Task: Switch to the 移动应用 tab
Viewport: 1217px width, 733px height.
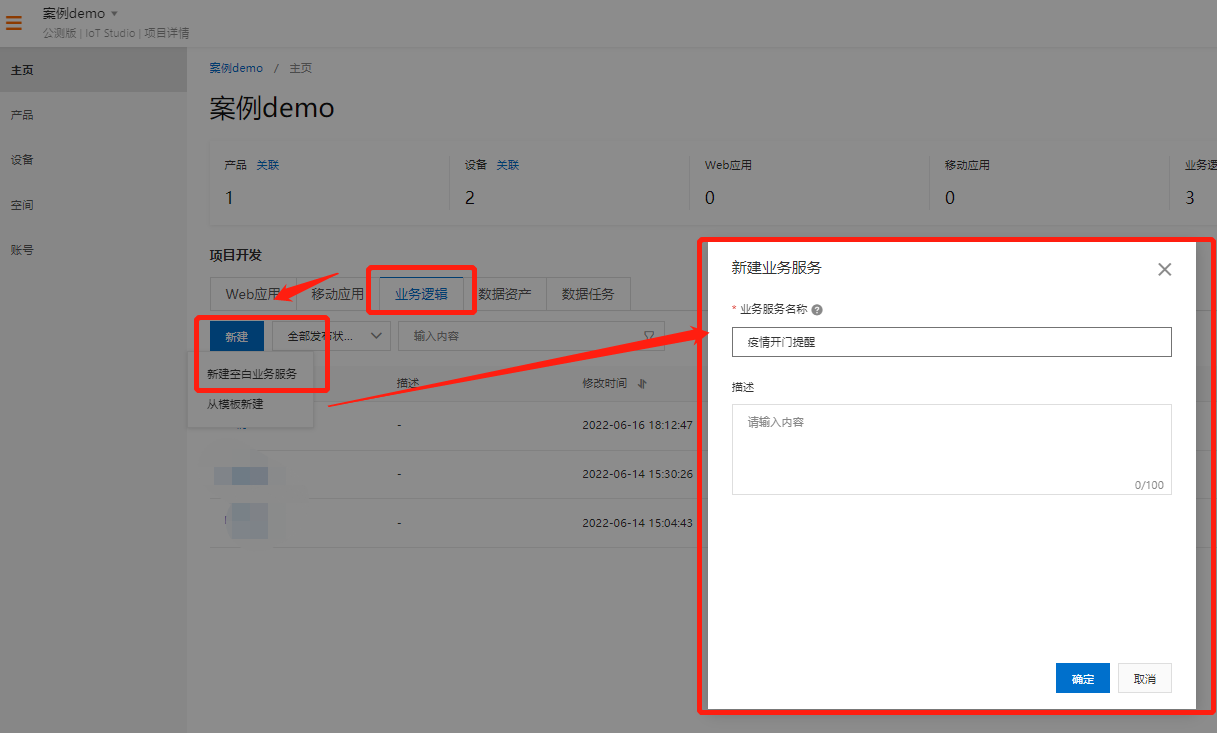Action: 337,294
